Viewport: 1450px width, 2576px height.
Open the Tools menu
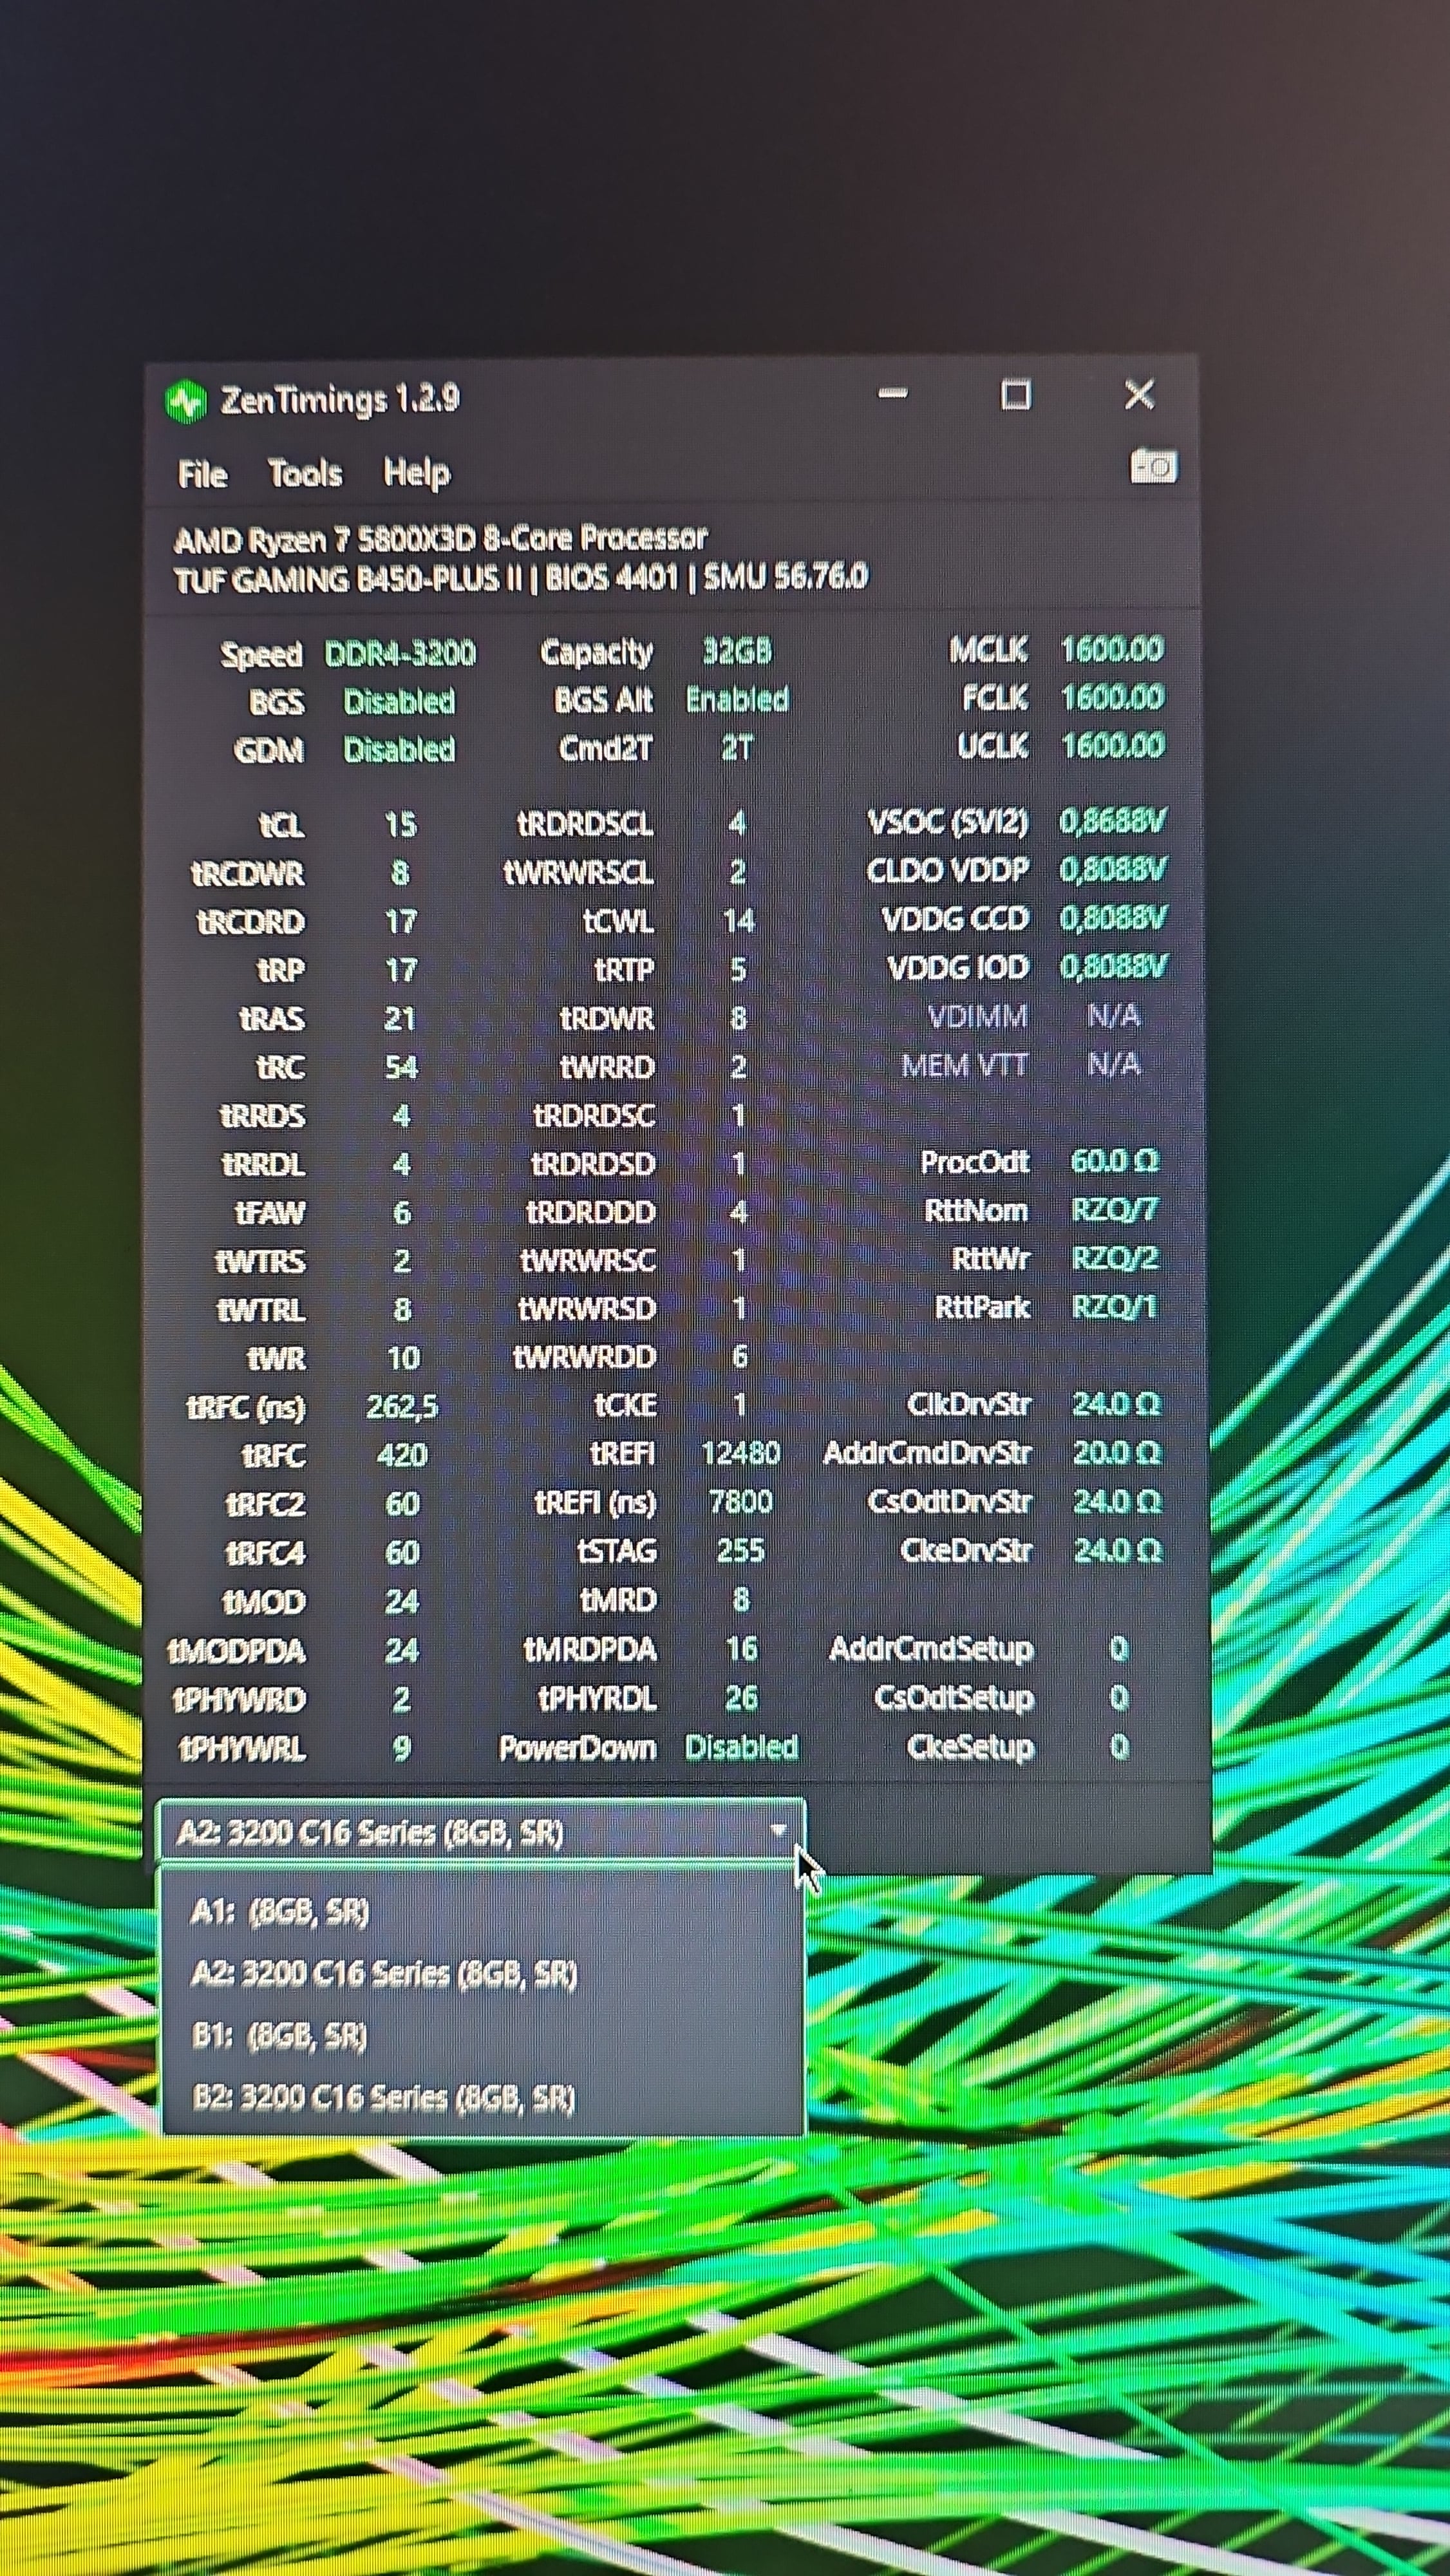[305, 473]
